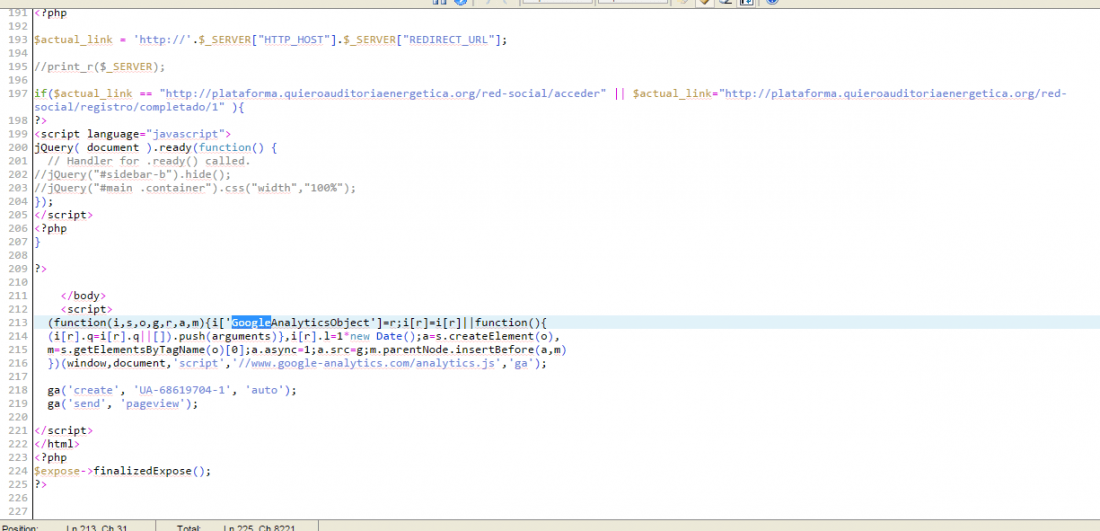Click the closing brace on line 207
This screenshot has width=1100, height=531.
[37, 242]
